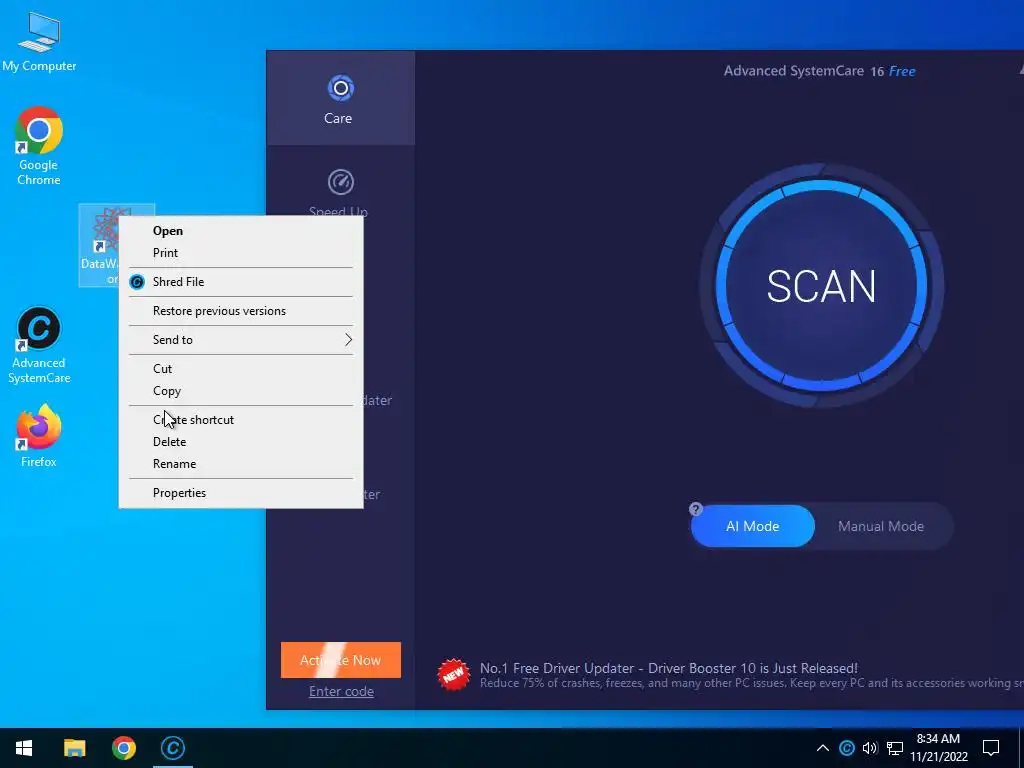Expand the Send to submenu arrow
The image size is (1024, 768).
348,340
